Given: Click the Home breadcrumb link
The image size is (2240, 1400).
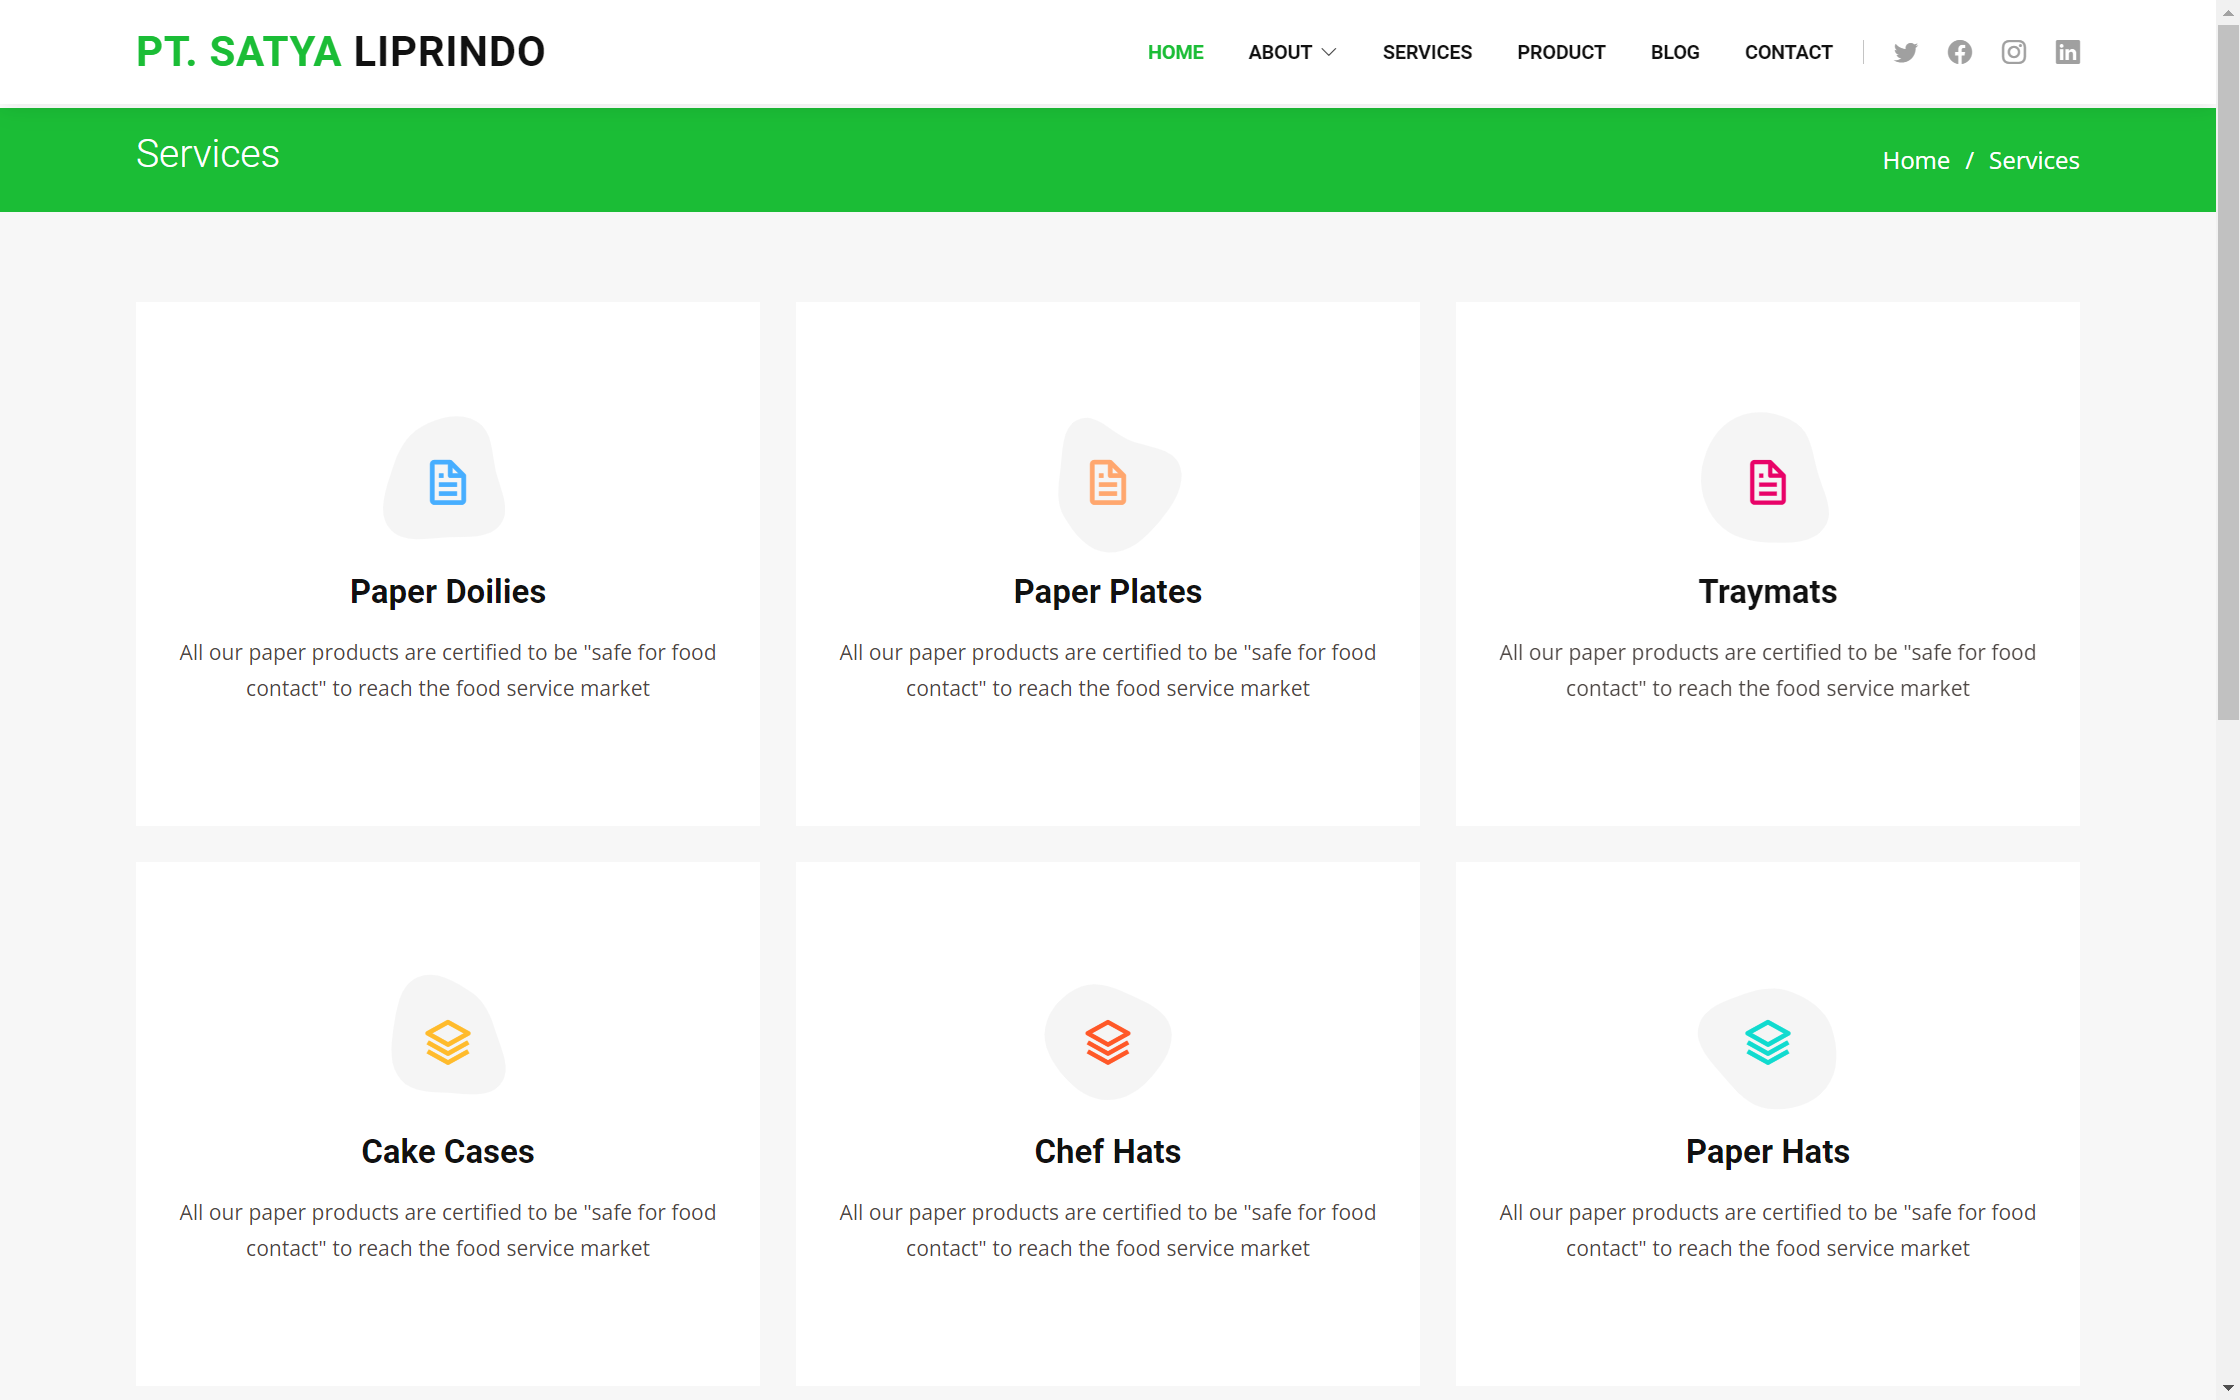Looking at the screenshot, I should pos(1915,160).
